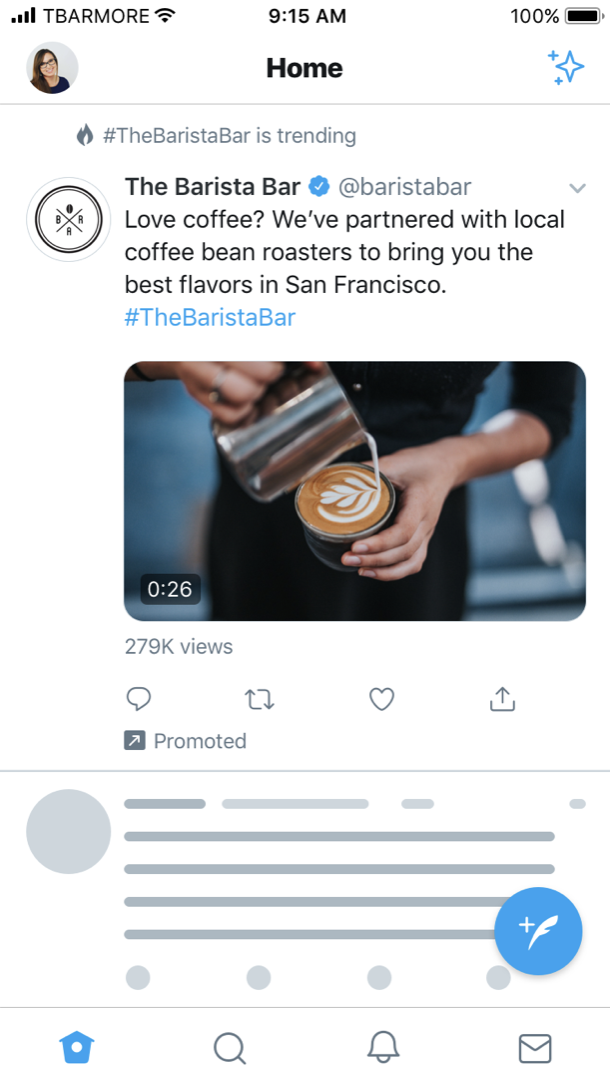Share the tweet via share icon
610x1092 pixels.
(502, 699)
